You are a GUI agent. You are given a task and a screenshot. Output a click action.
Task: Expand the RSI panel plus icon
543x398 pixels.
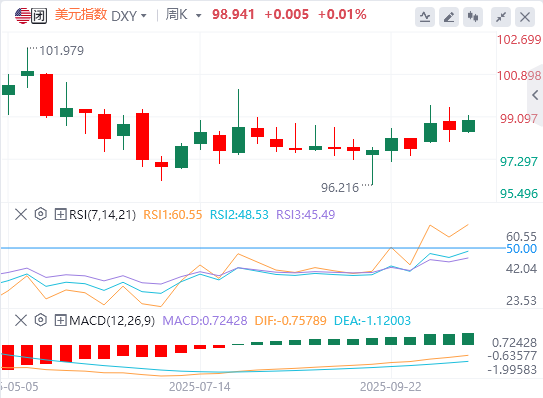coord(60,214)
